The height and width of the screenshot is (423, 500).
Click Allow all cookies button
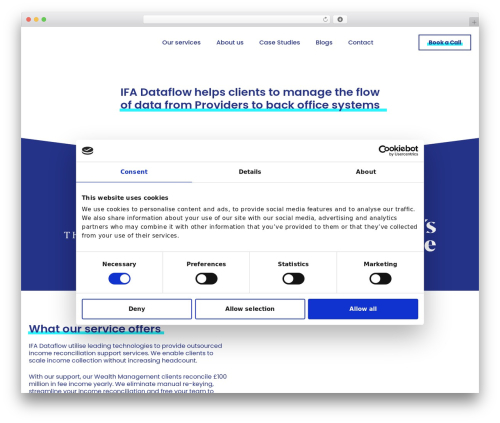pyautogui.click(x=363, y=309)
